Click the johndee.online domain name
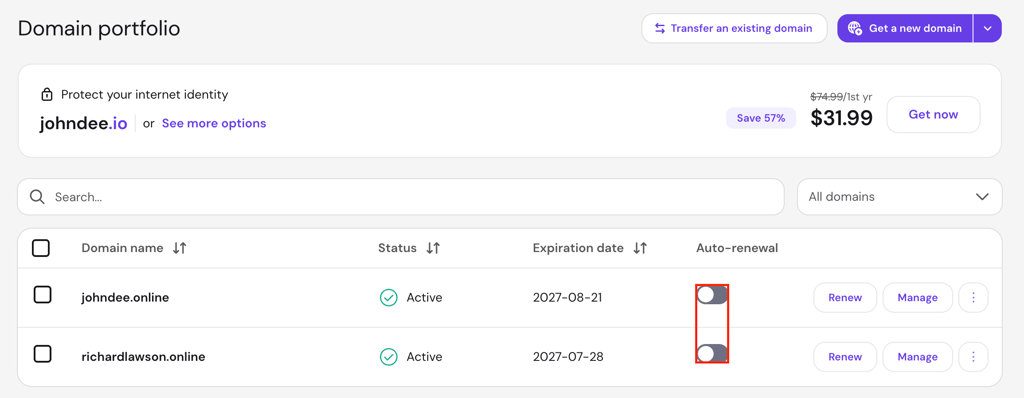 (125, 297)
